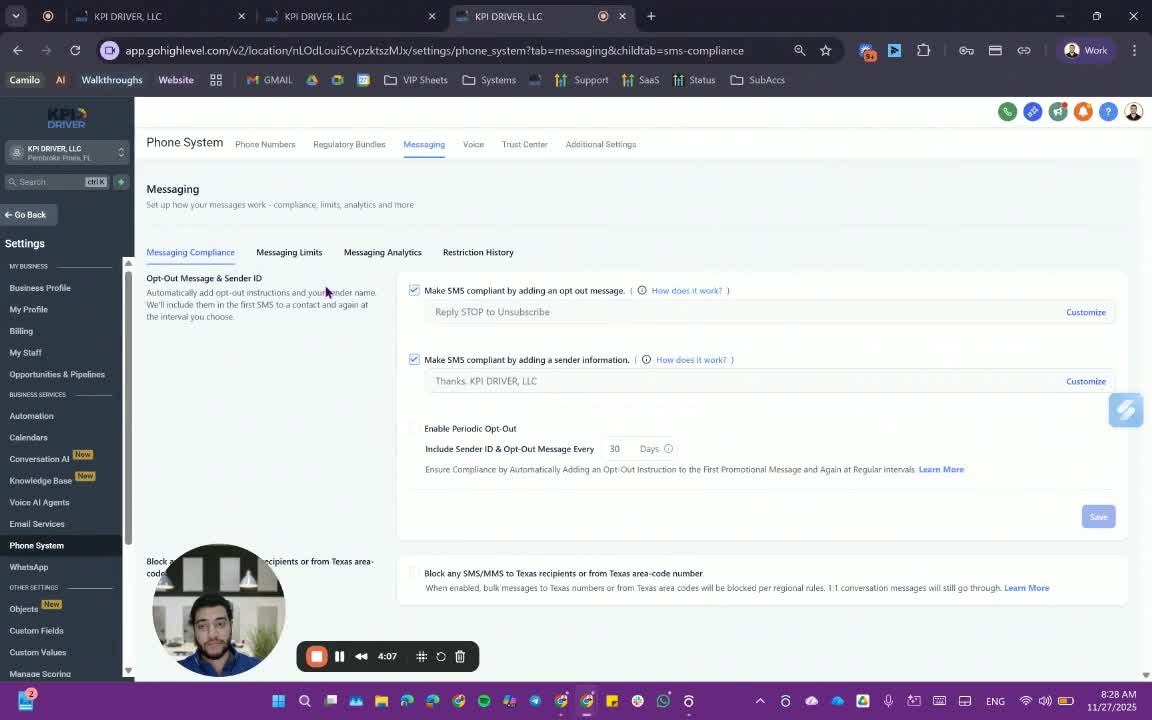Click the zoom magnifier icon in address bar

(x=799, y=50)
